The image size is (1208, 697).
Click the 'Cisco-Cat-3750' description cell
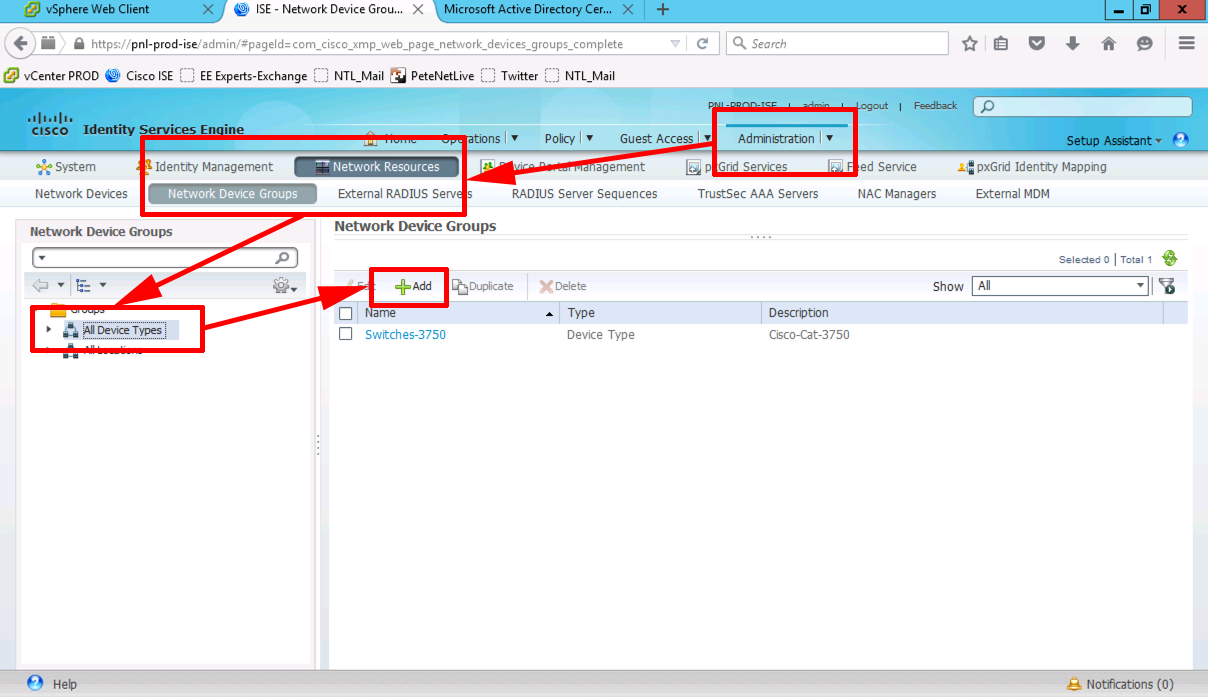(x=809, y=335)
